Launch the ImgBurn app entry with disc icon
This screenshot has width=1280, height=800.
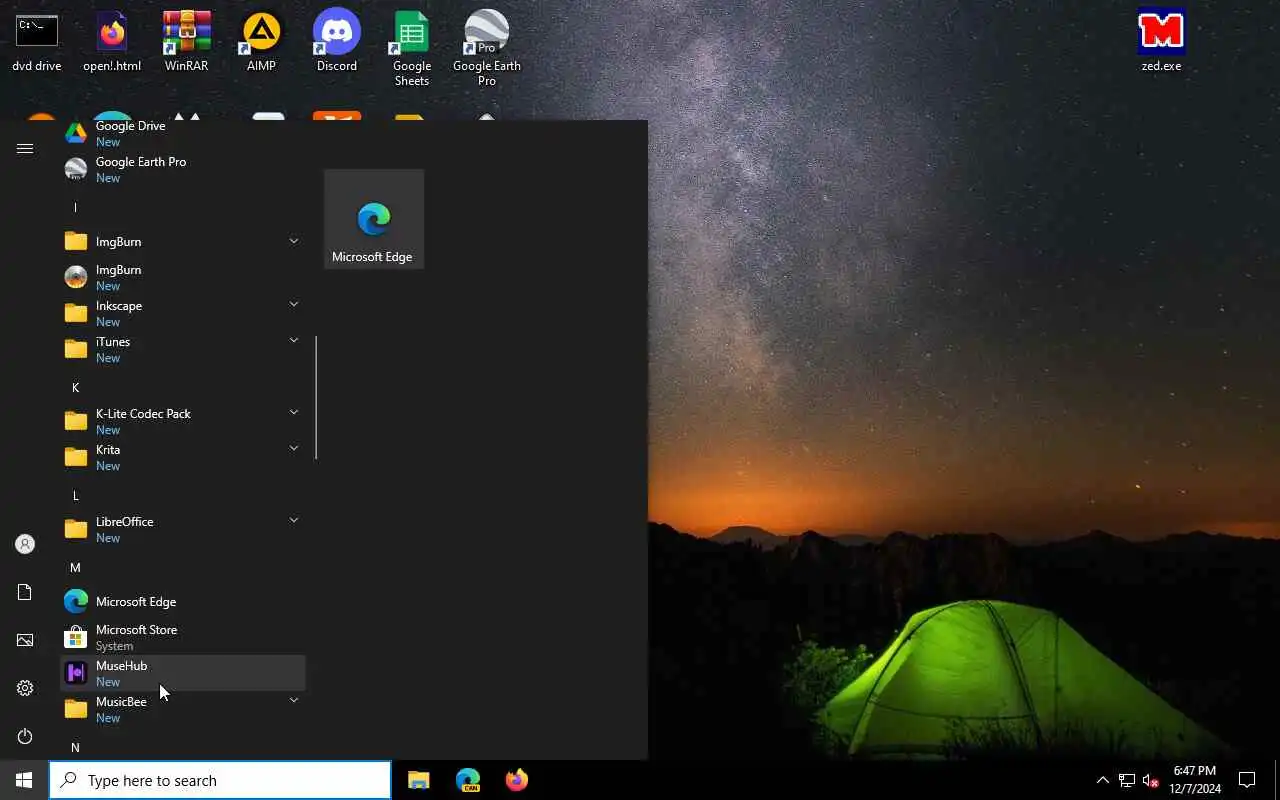[x=183, y=277]
